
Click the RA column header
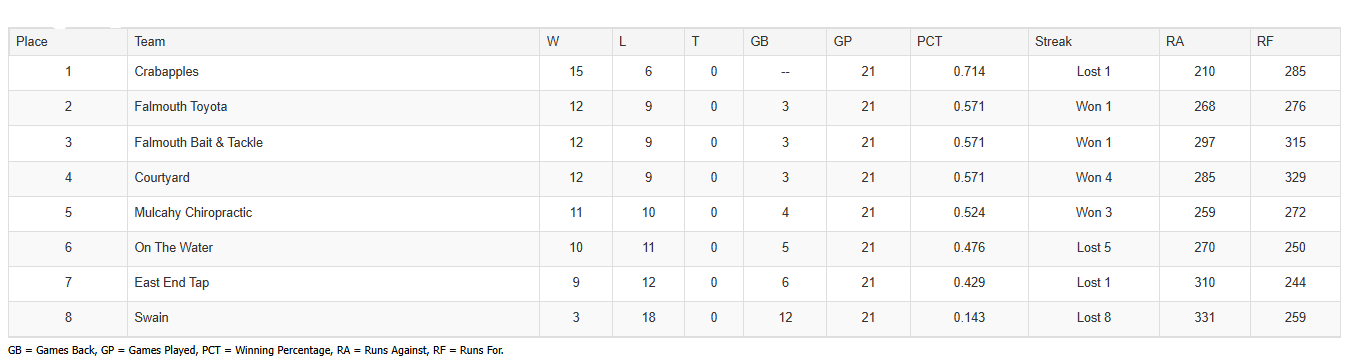pyautogui.click(x=1175, y=42)
